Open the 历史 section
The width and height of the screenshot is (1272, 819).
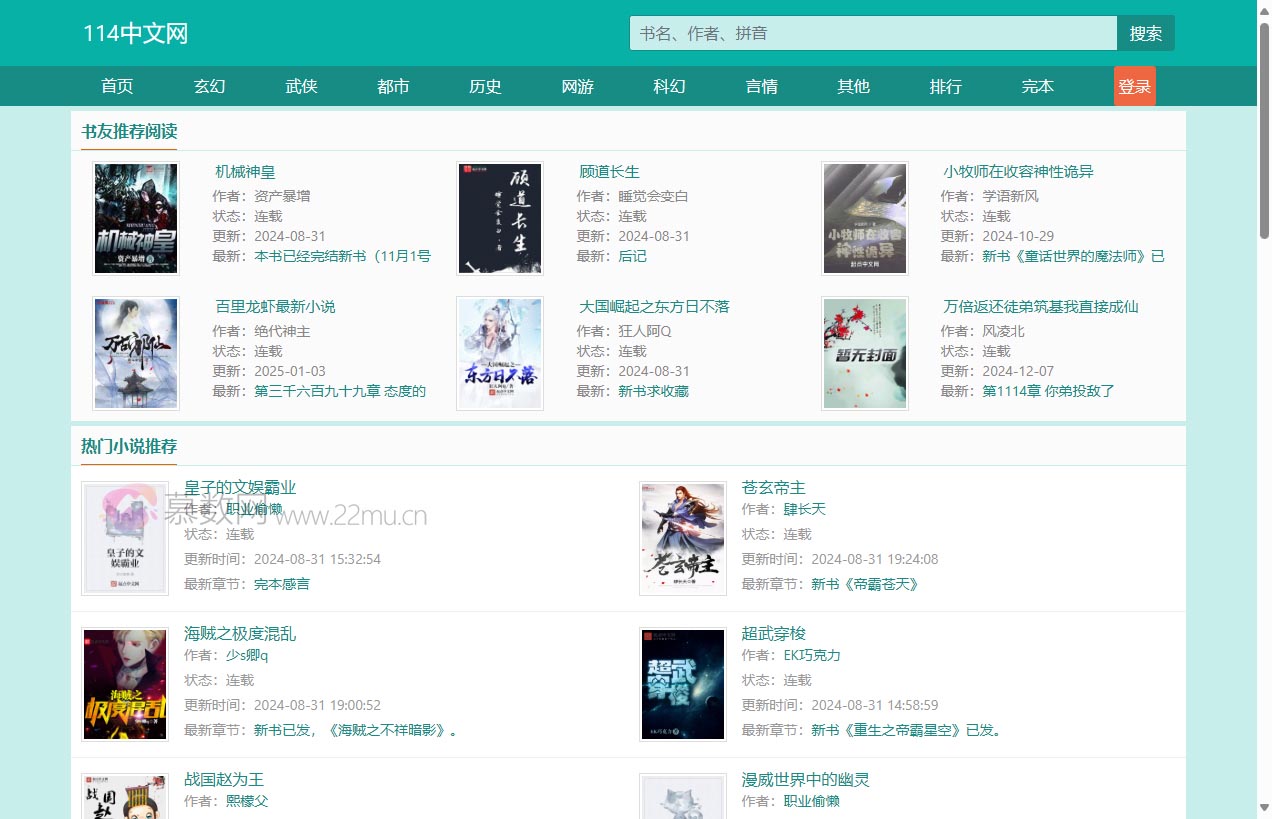coord(485,86)
